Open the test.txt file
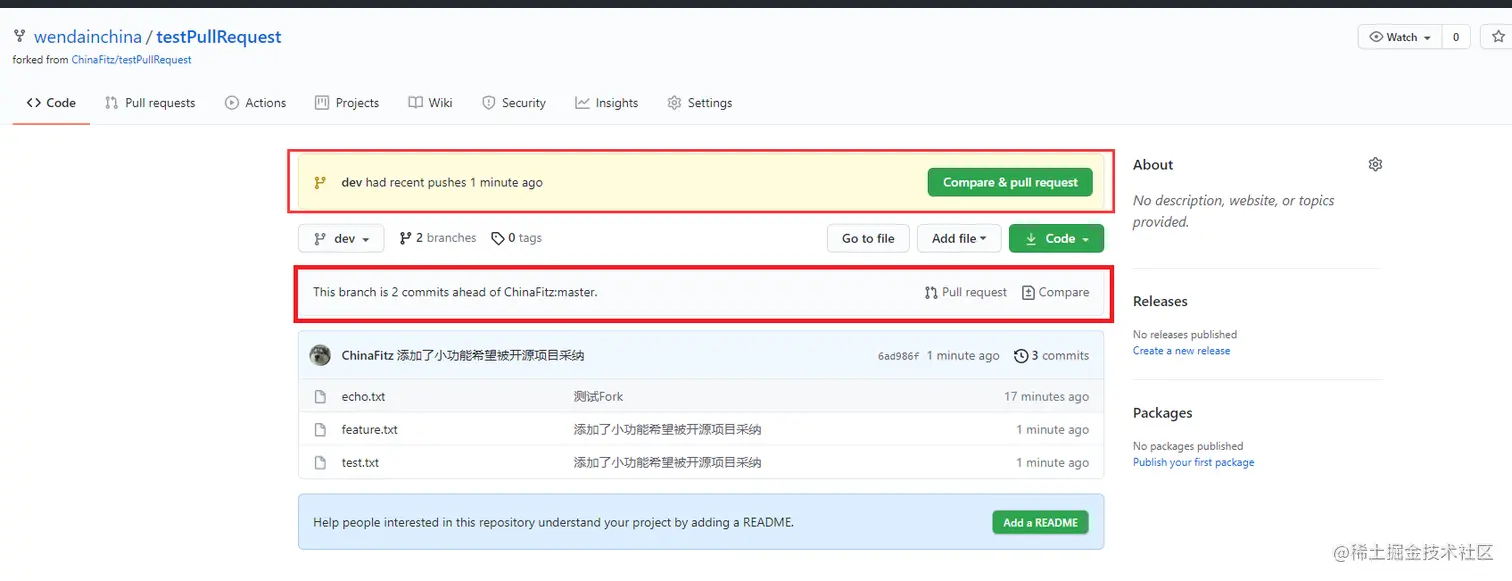 click(x=360, y=463)
